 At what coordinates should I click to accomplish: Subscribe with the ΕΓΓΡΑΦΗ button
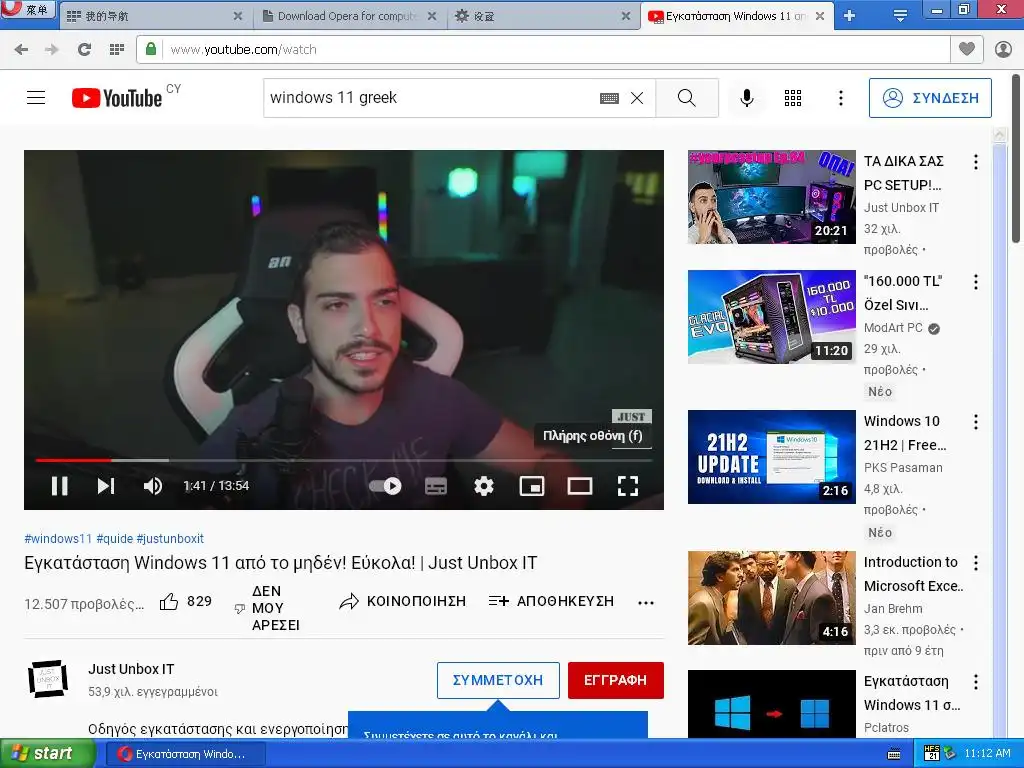tap(616, 680)
